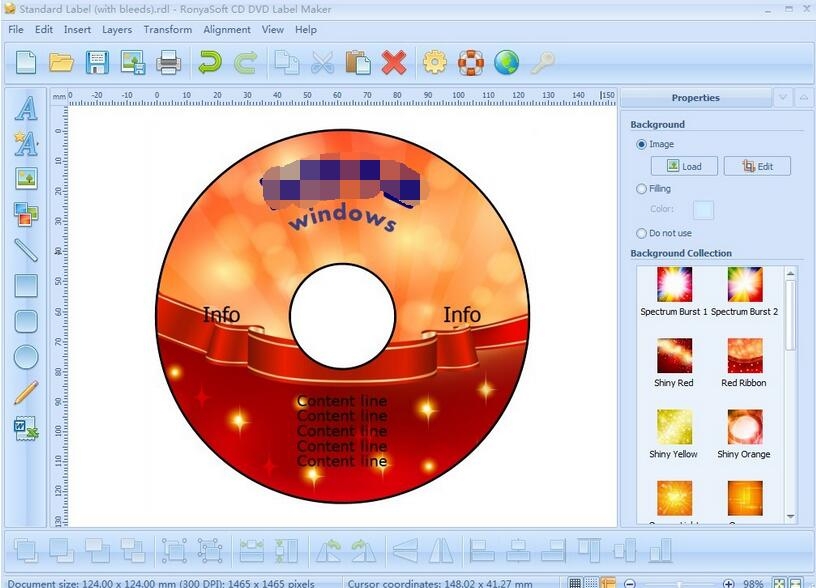Open the Alignment menu
Viewport: 816px width, 588px height.
click(227, 30)
